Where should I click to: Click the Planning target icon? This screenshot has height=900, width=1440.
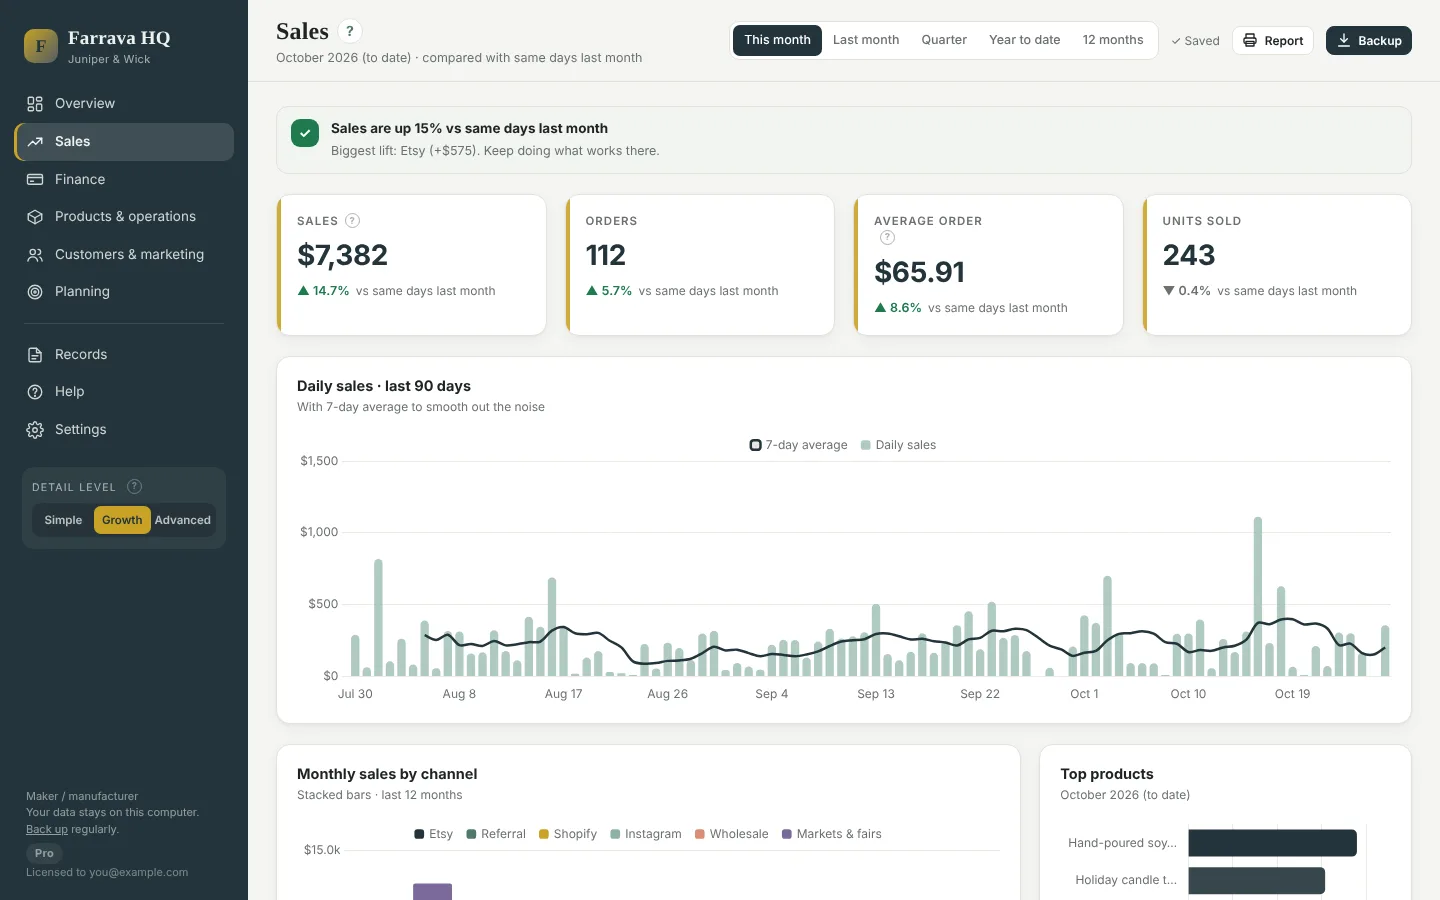click(35, 292)
